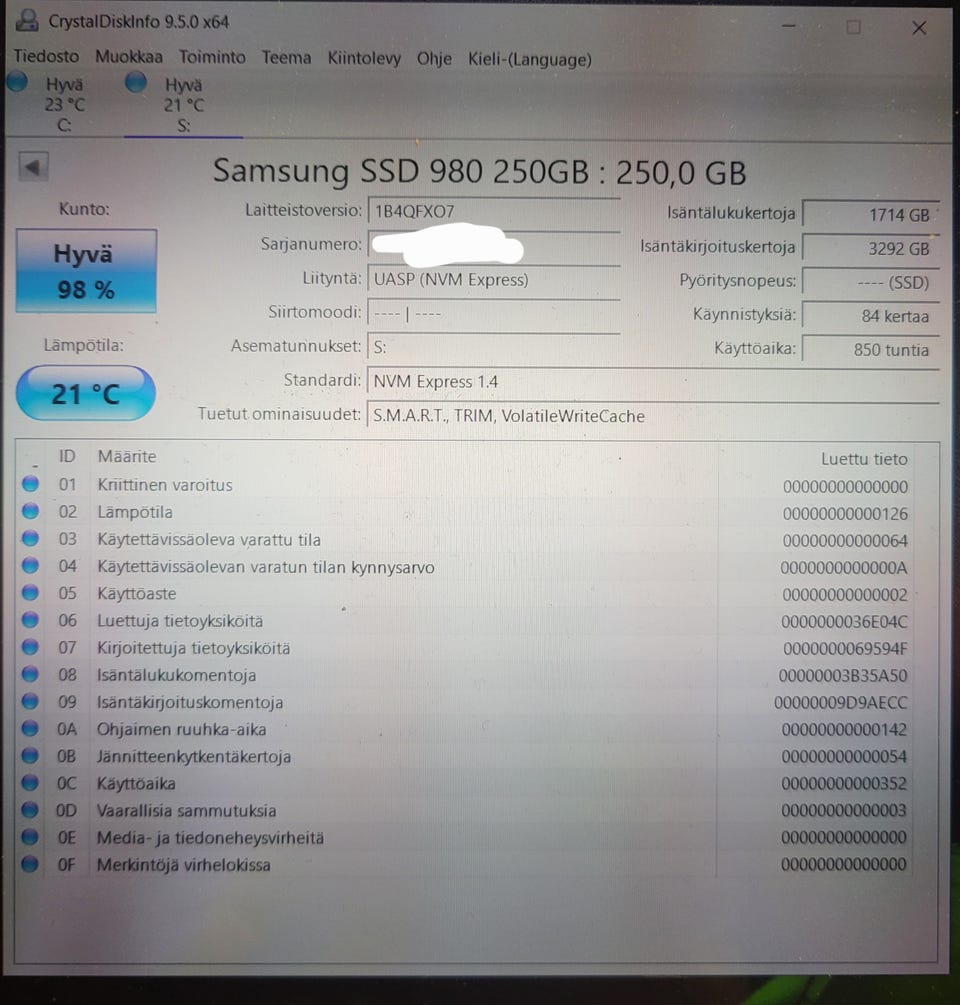The image size is (960, 1005).
Task: Click the Liityntä field UASP (NVM Express)
Action: (494, 279)
